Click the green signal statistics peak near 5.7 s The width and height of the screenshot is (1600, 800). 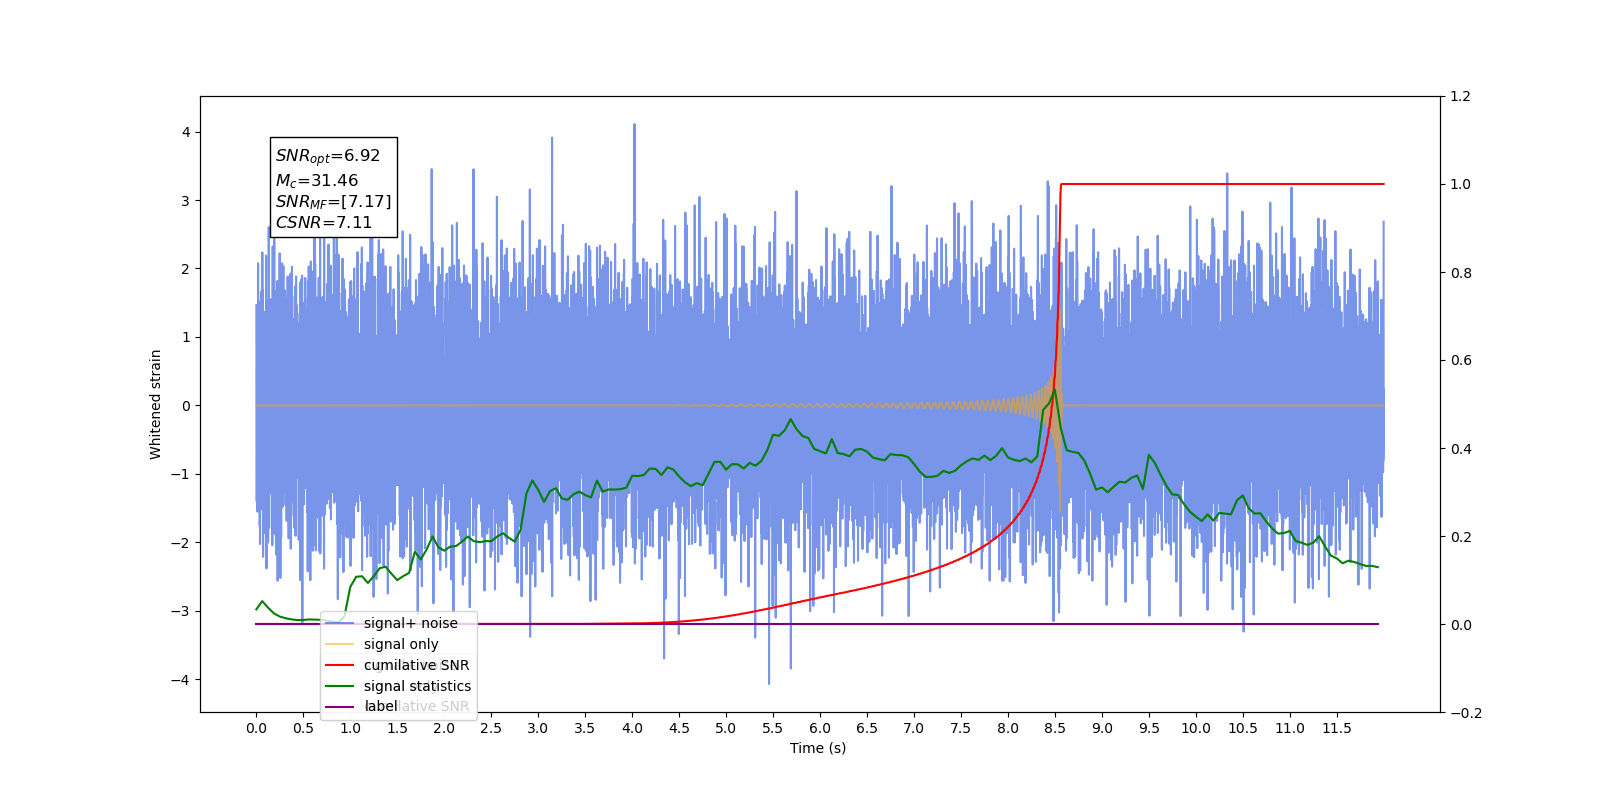click(790, 420)
